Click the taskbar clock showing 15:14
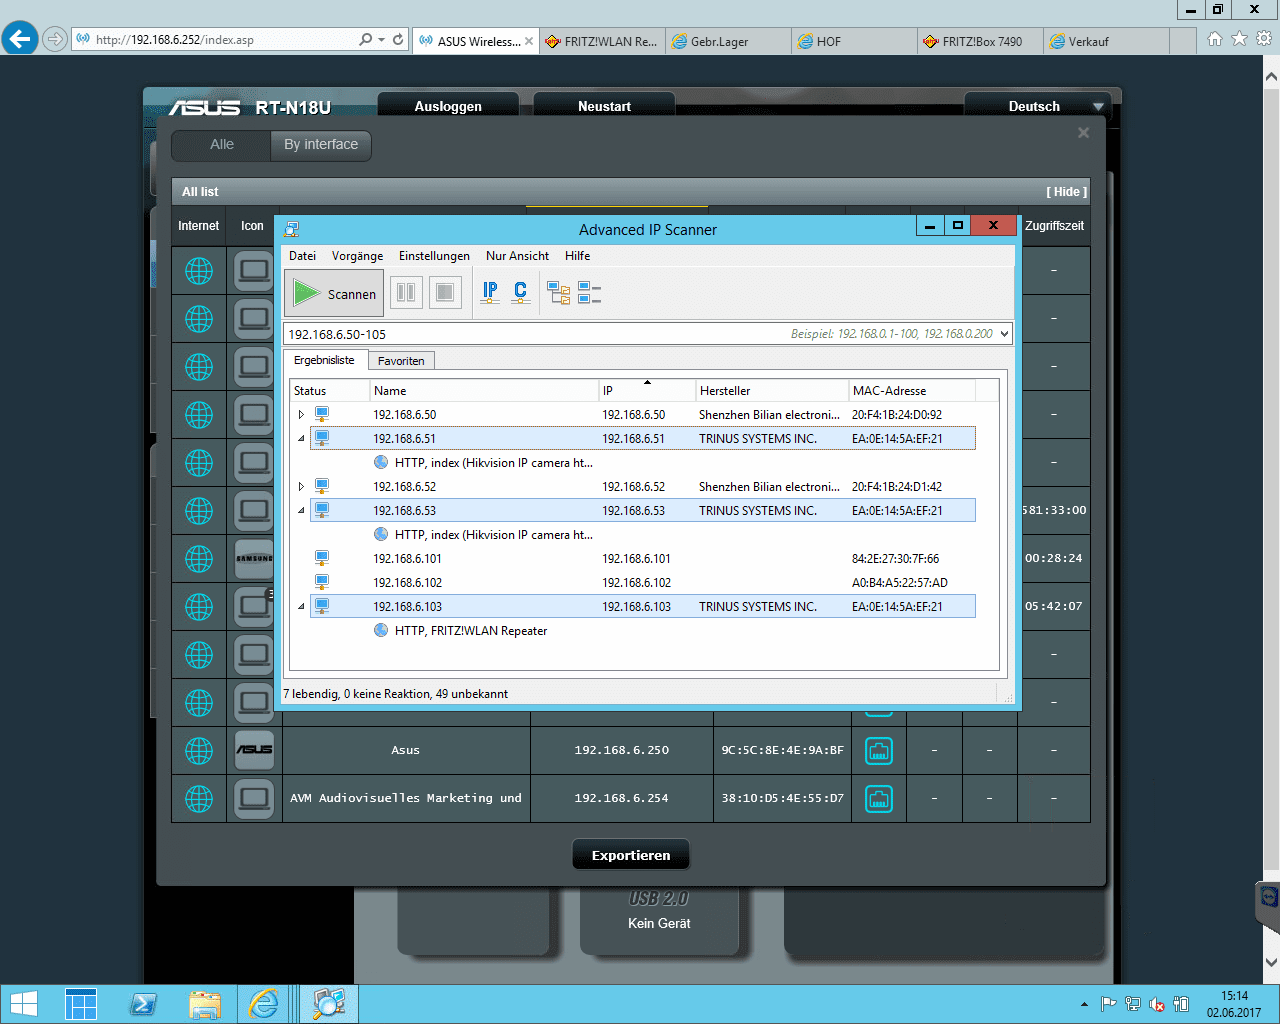 coord(1234,1004)
